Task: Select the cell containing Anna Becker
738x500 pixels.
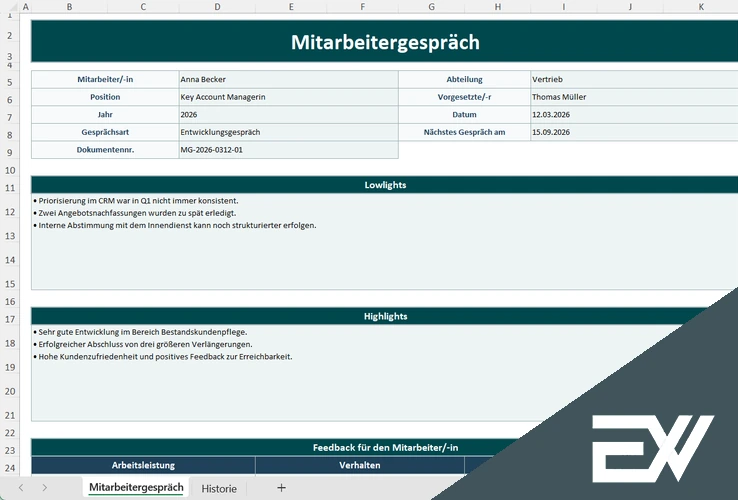Action: coord(289,79)
